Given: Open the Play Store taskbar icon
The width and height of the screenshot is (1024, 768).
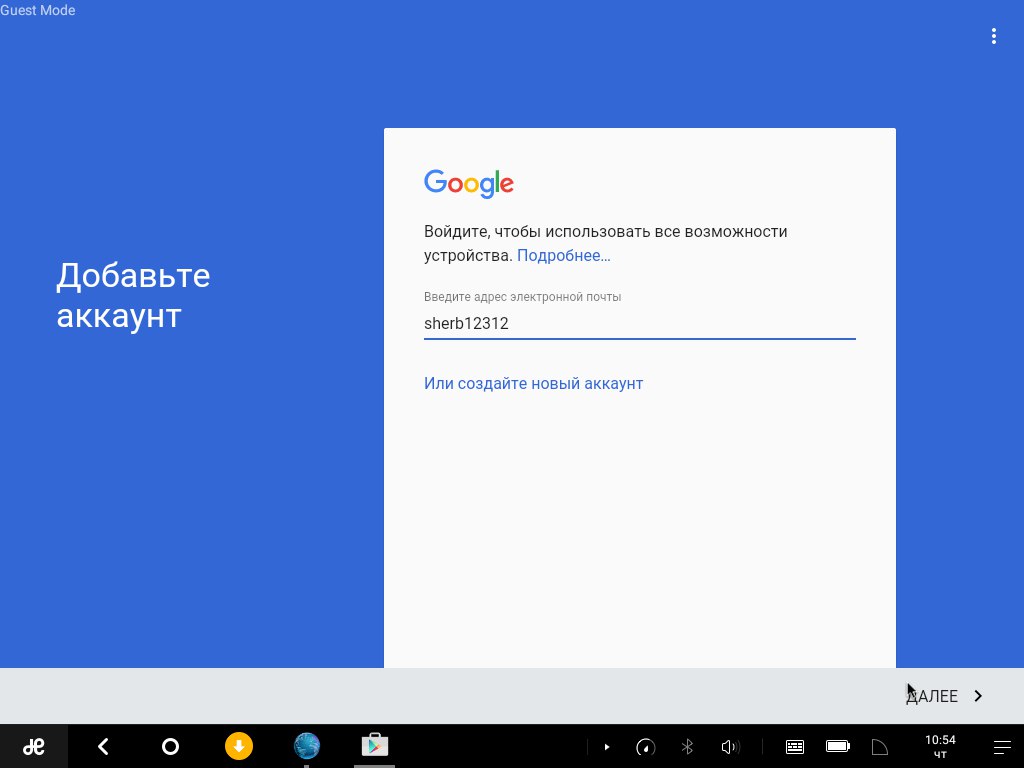Looking at the screenshot, I should [x=375, y=746].
